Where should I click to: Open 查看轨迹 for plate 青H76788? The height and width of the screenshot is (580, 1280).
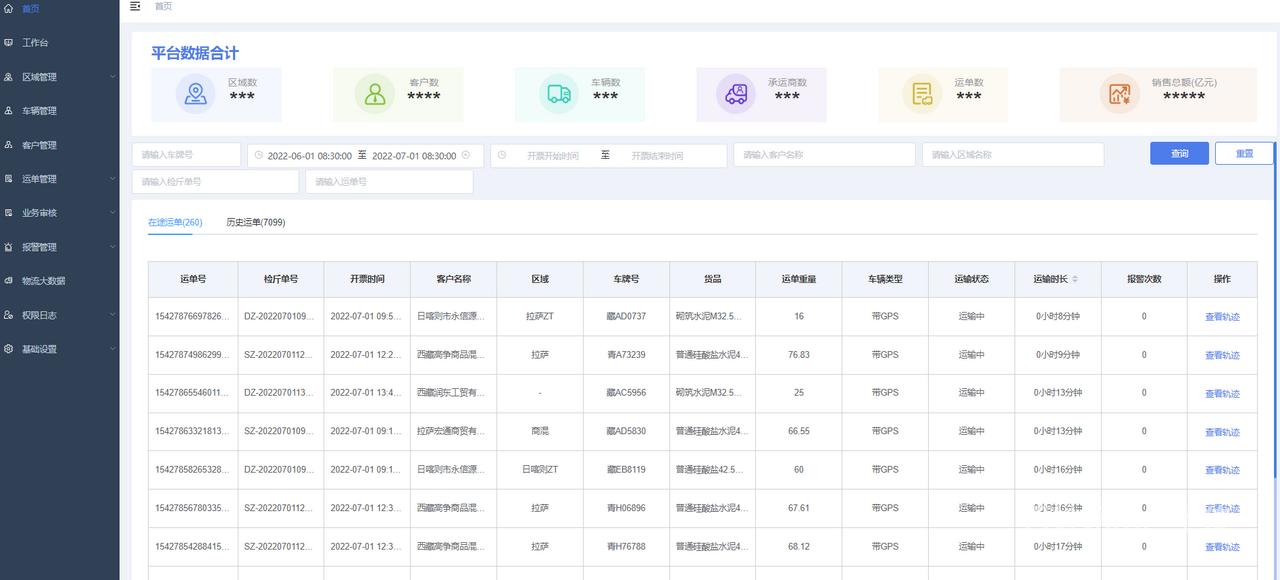[x=1222, y=547]
